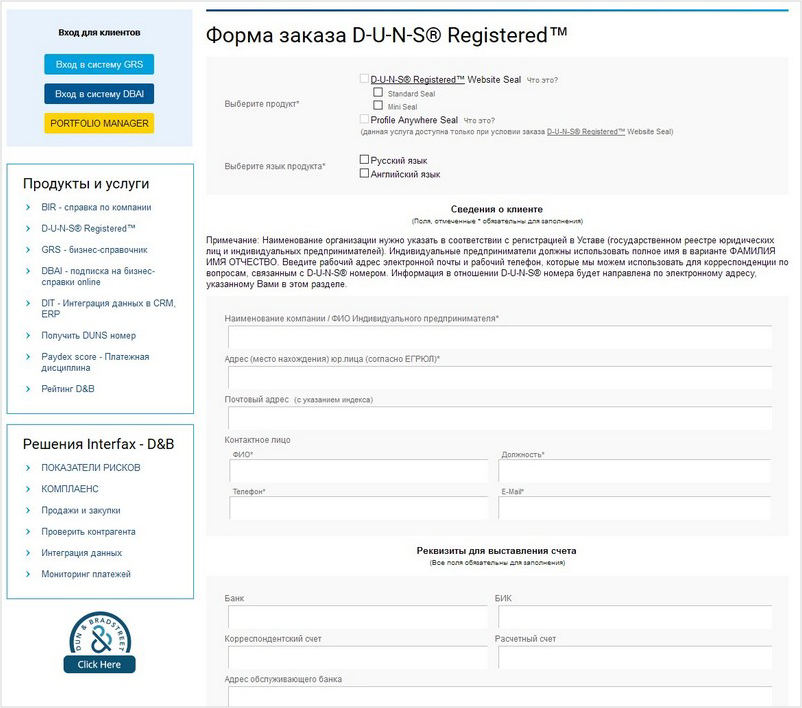The width and height of the screenshot is (802, 708).
Task: Open D-U-N-S® Registered™ sidebar item
Action: (88, 229)
